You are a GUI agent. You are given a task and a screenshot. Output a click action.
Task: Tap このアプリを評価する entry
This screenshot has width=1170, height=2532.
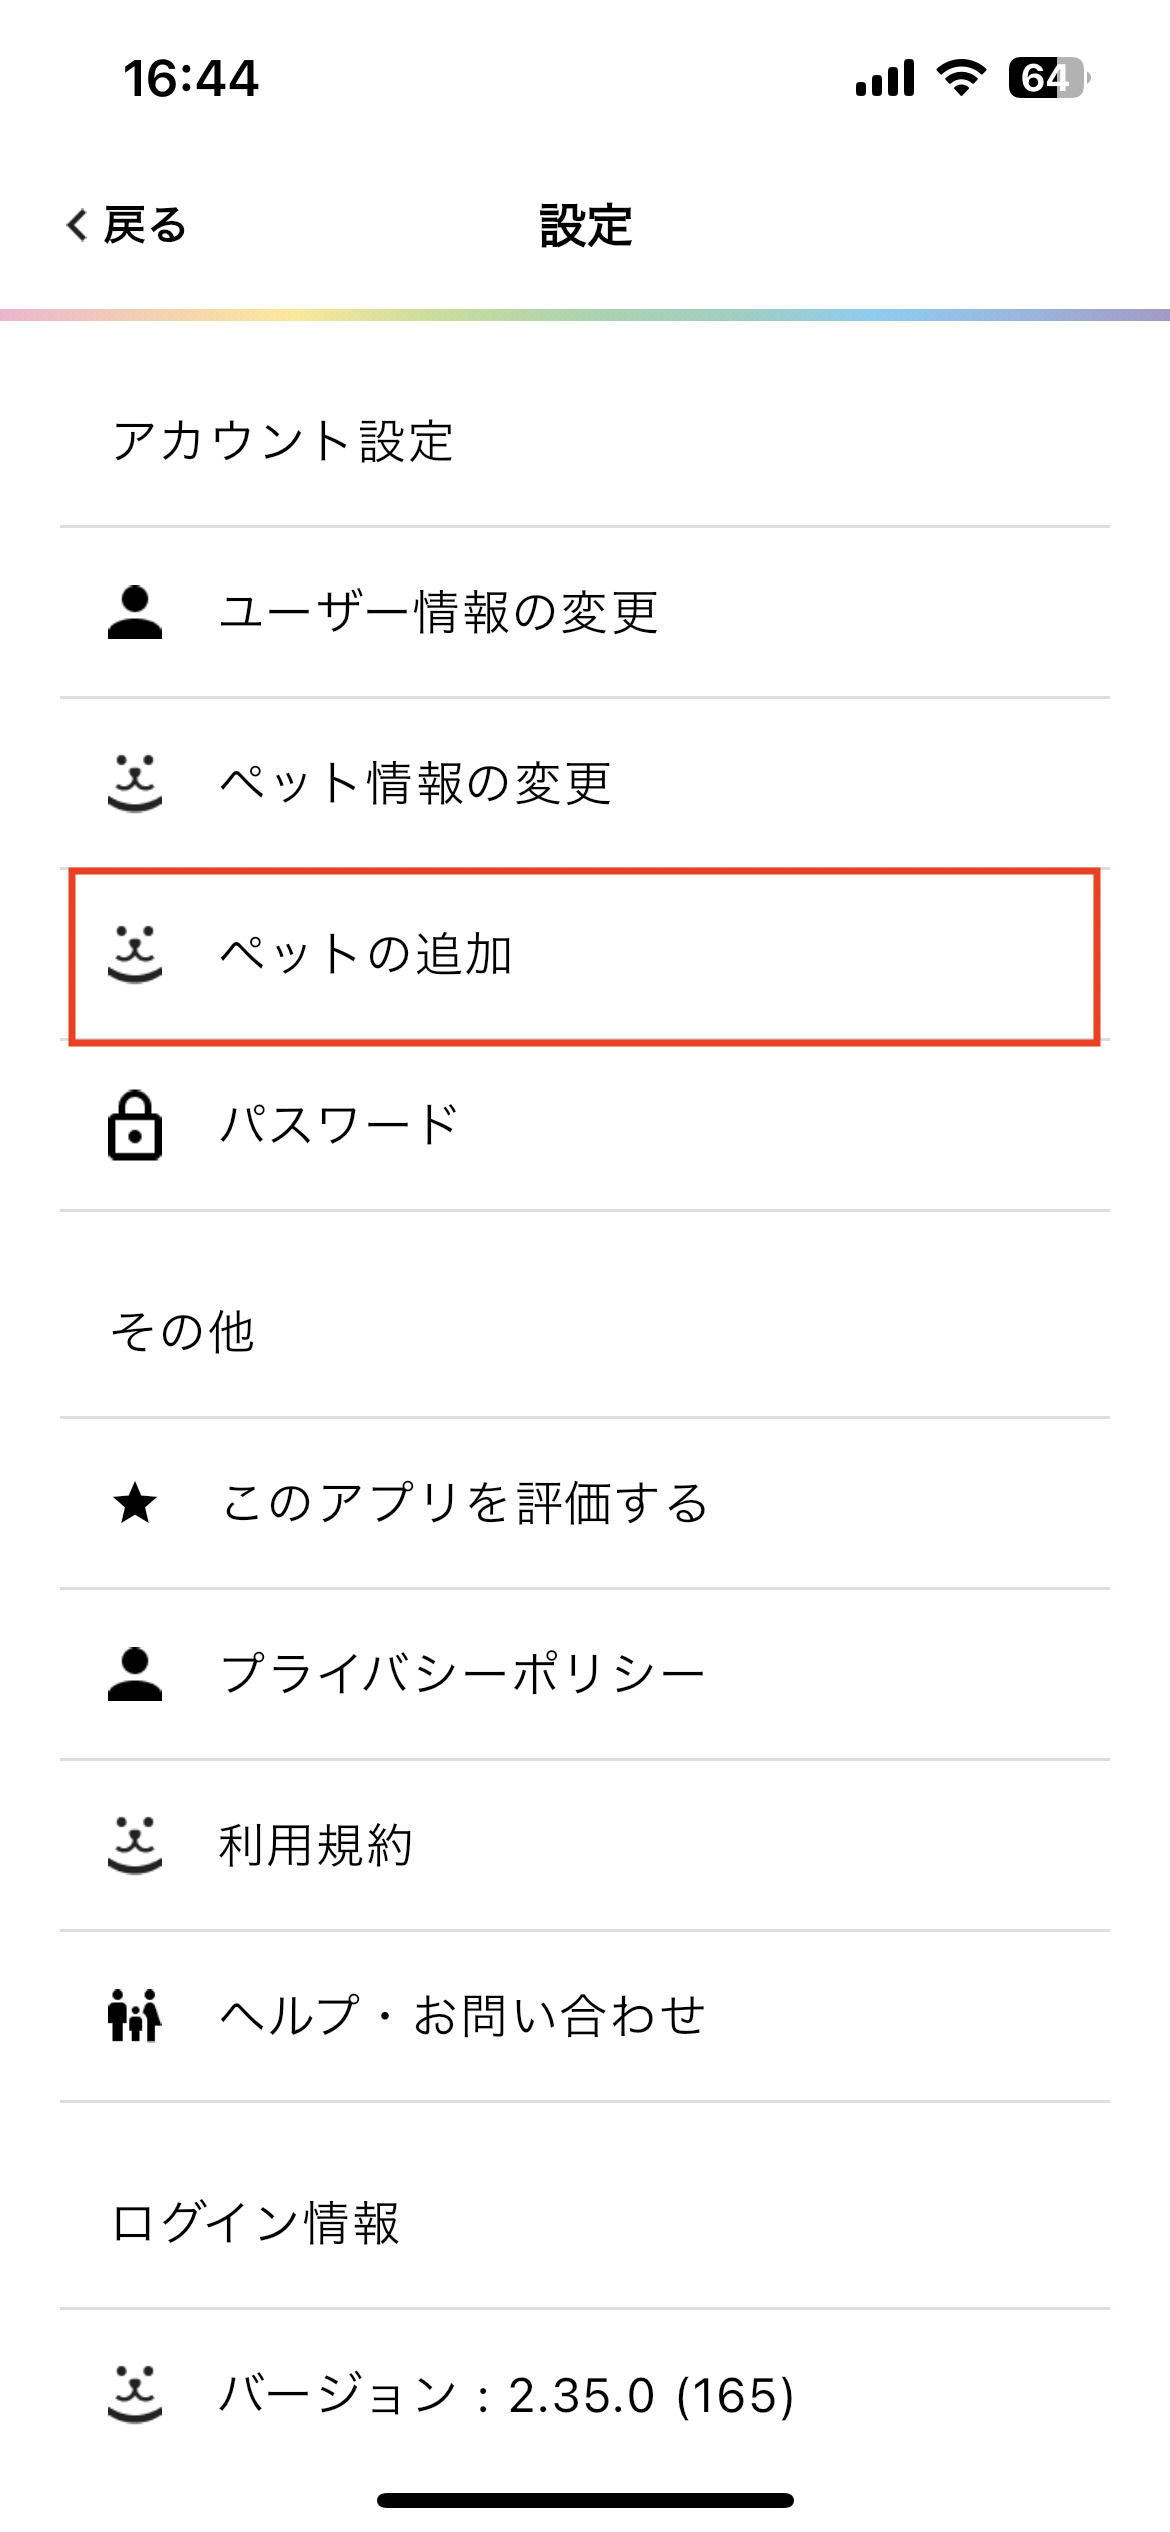pos(465,1503)
